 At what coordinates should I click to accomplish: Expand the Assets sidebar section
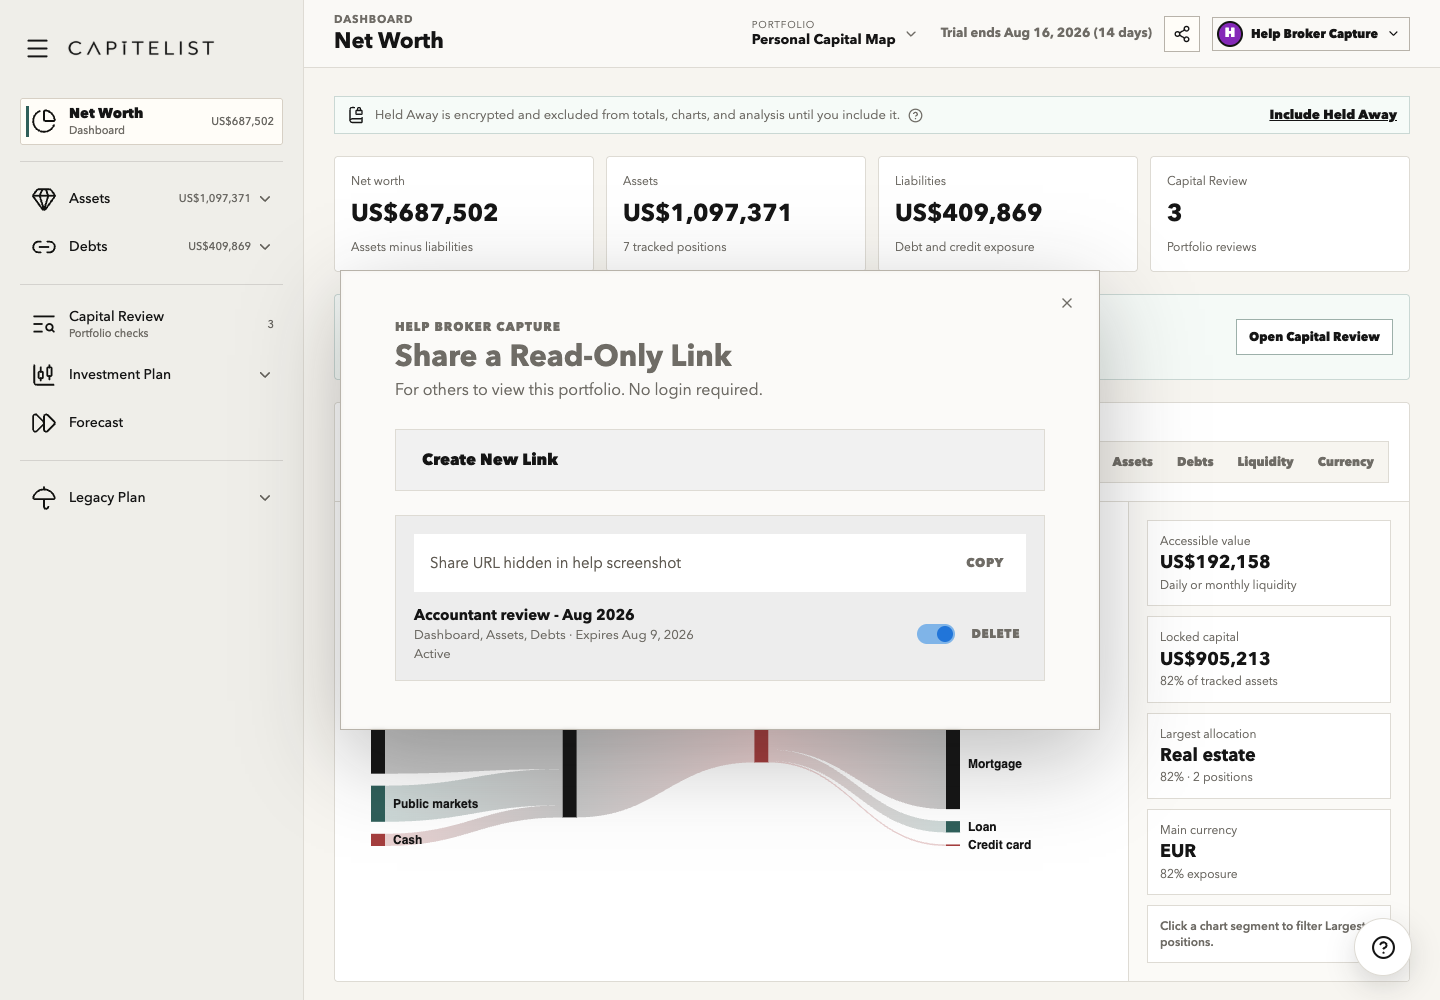tap(265, 199)
